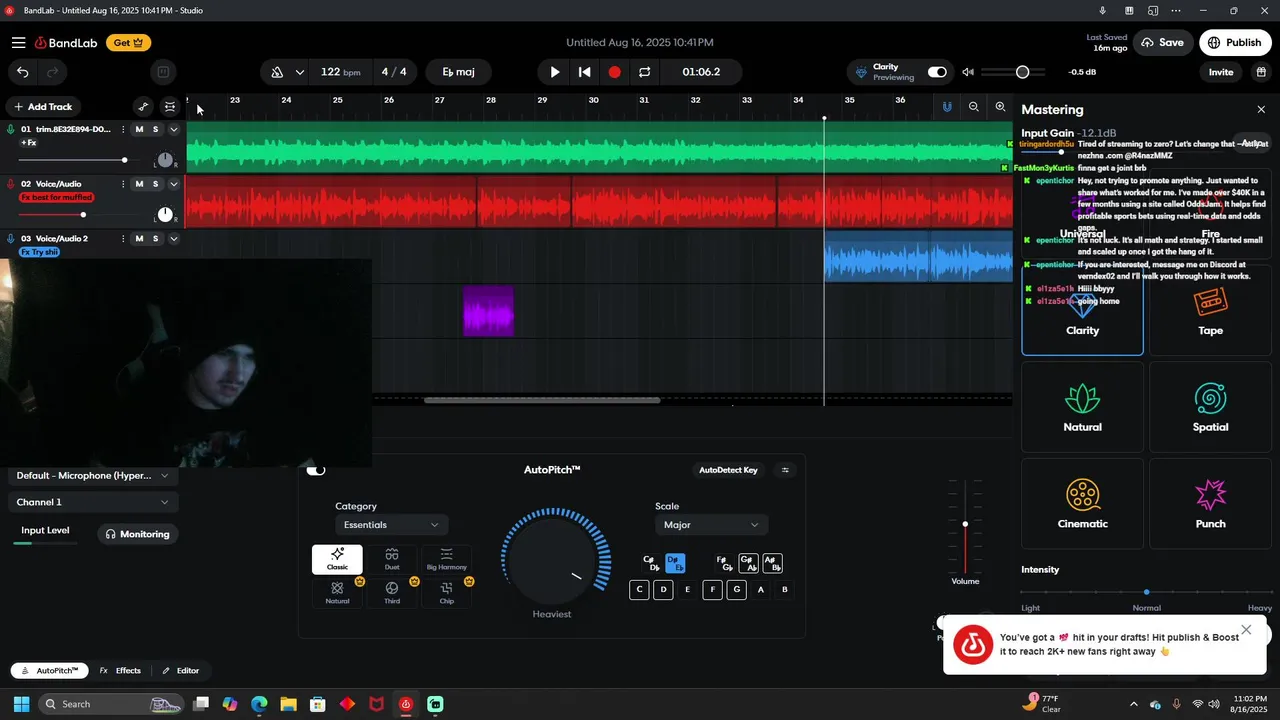
Task: Toggle the Clarity mastering preview switch
Action: [937, 72]
